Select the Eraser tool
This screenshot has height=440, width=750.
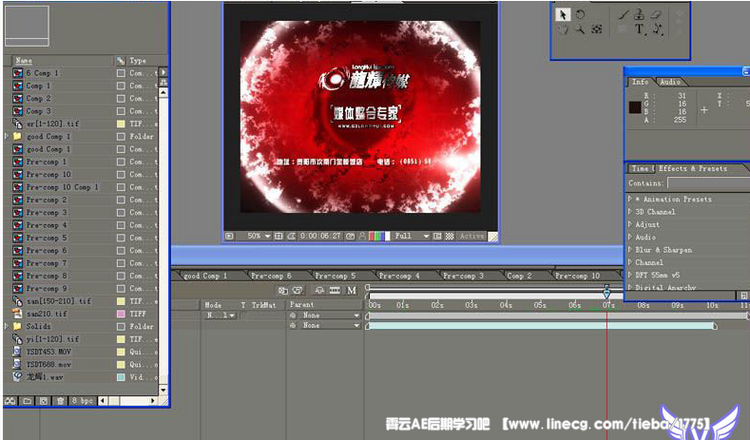(x=656, y=15)
